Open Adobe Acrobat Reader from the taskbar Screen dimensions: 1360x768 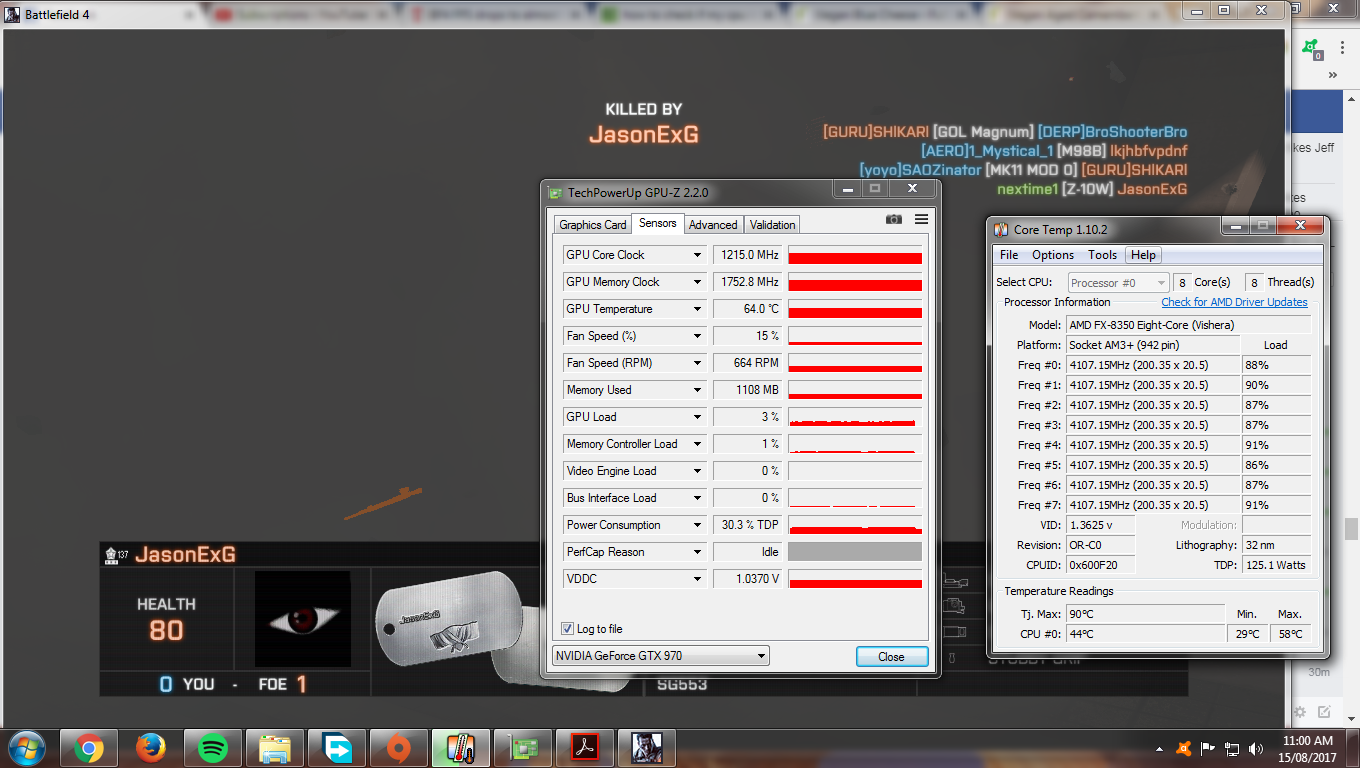[x=584, y=748]
